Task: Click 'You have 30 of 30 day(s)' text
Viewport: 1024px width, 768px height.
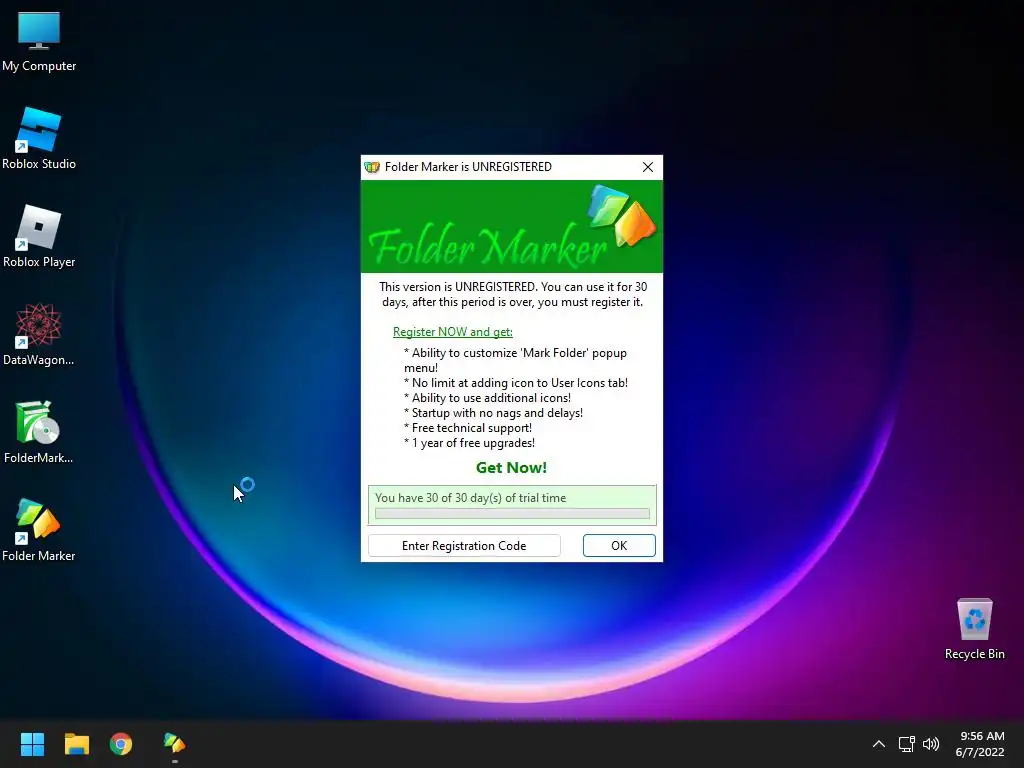Action: [470, 498]
